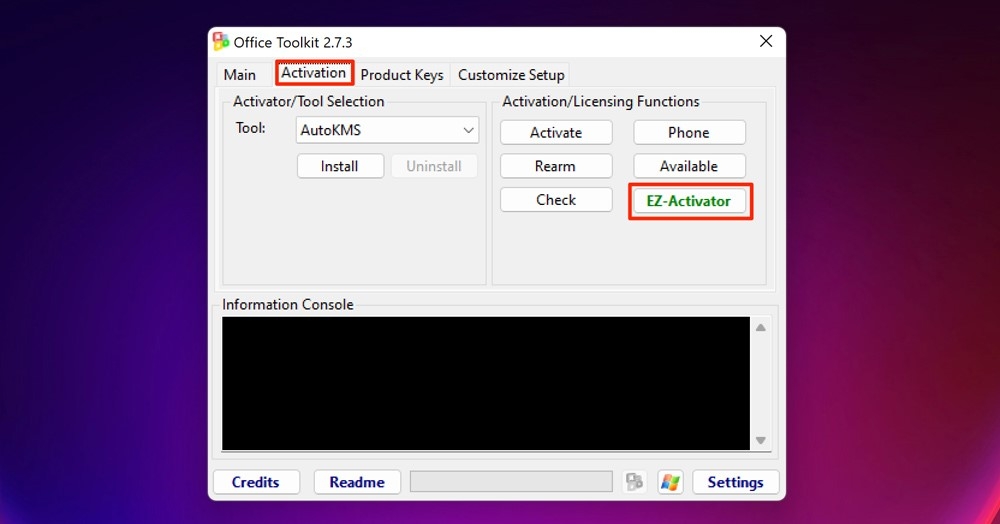Viewport: 1000px width, 524px height.
Task: Click the Tool combo box arrow
Action: (x=468, y=130)
